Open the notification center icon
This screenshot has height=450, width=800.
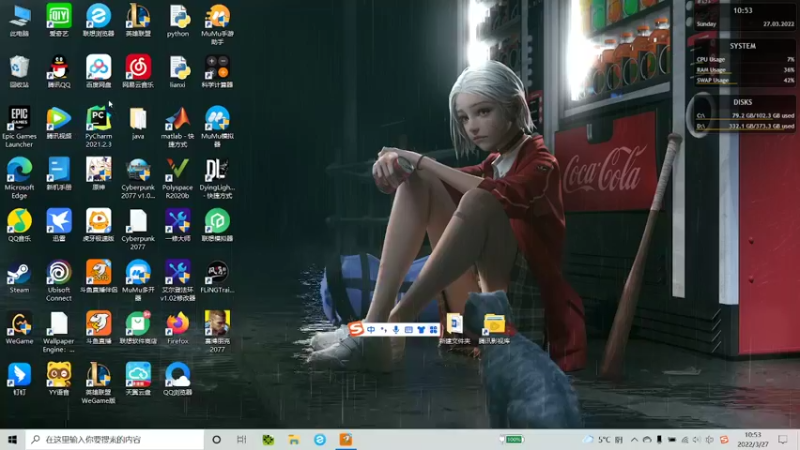point(783,439)
